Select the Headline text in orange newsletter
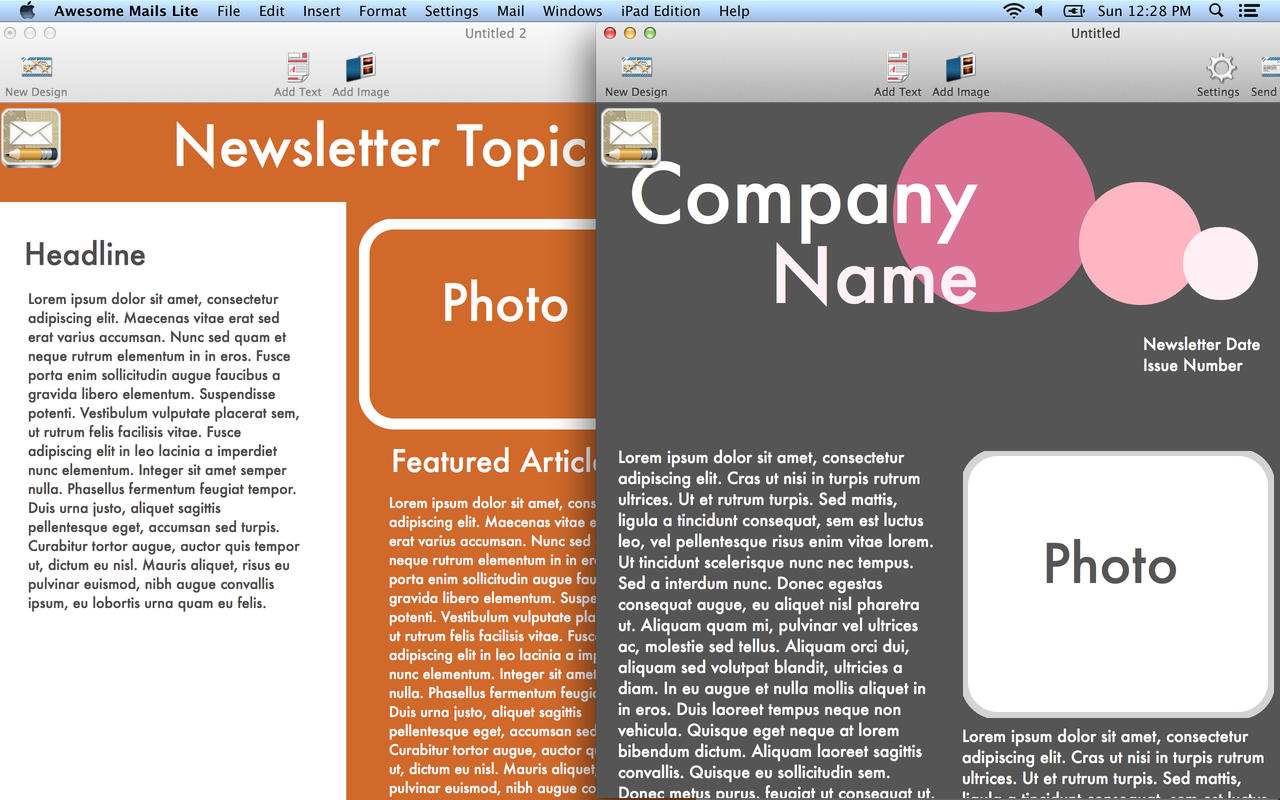This screenshot has height=800, width=1280. tap(85, 255)
